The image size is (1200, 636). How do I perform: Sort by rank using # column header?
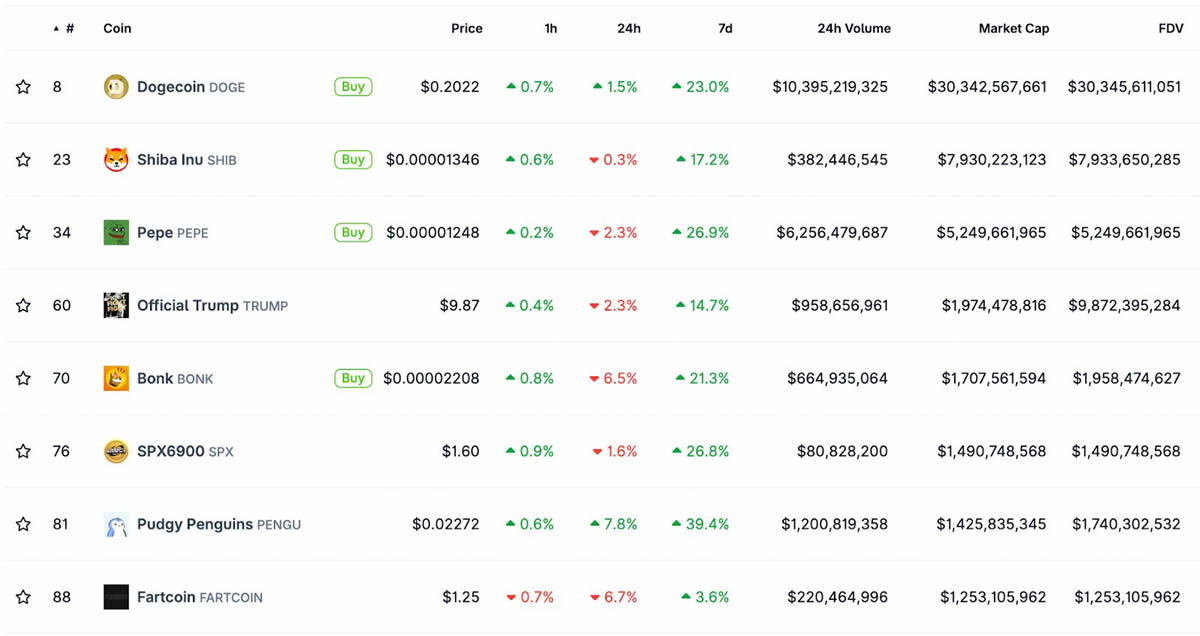click(x=69, y=29)
